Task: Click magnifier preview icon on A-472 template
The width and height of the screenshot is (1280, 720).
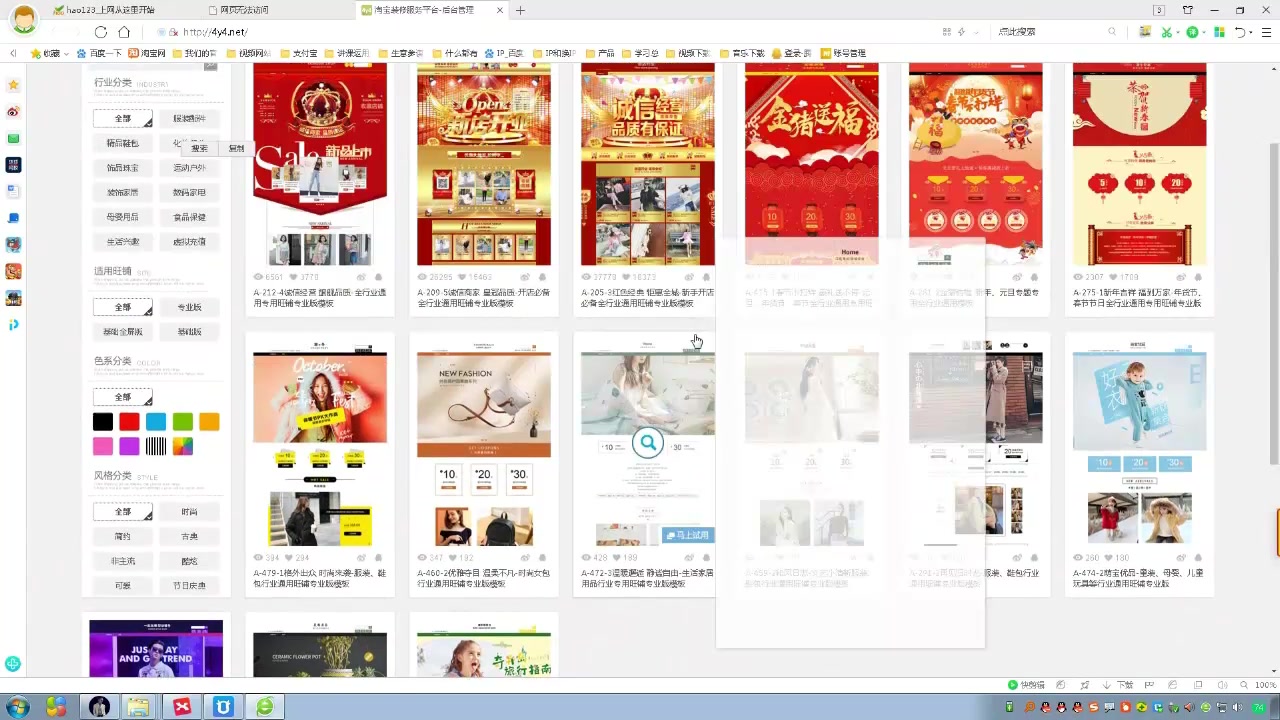Action: point(648,442)
